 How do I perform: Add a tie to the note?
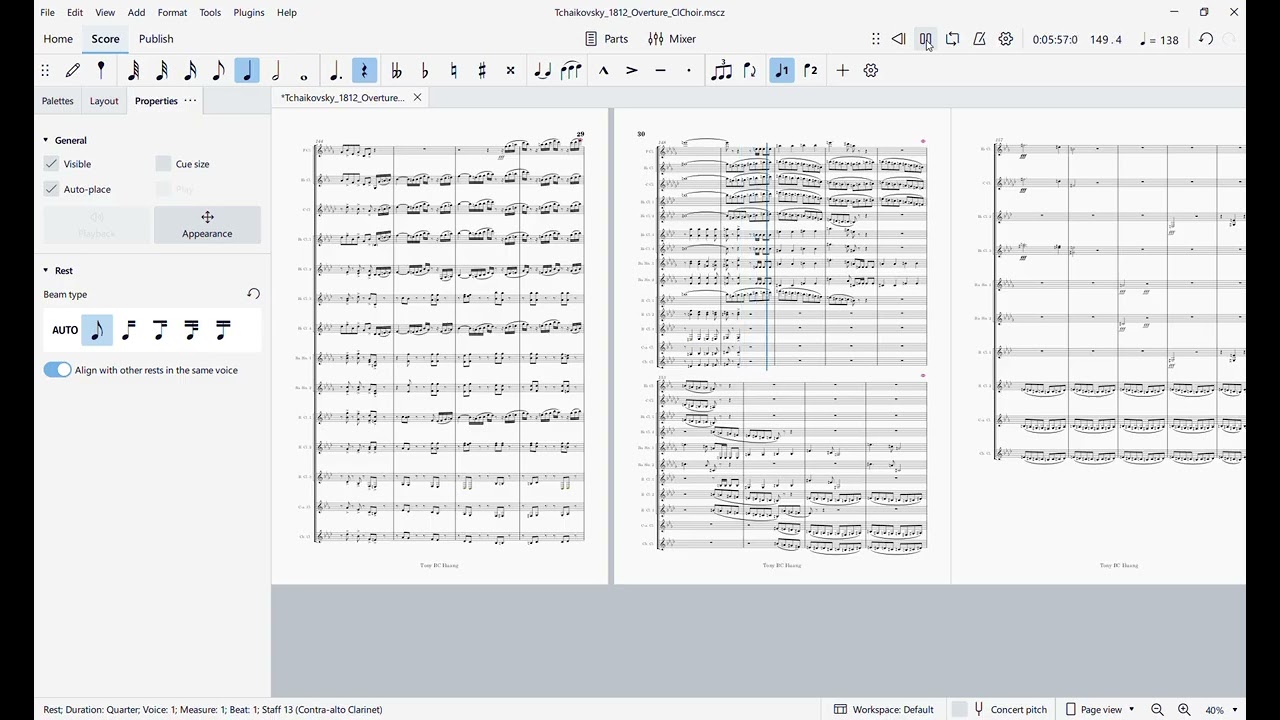pos(543,71)
